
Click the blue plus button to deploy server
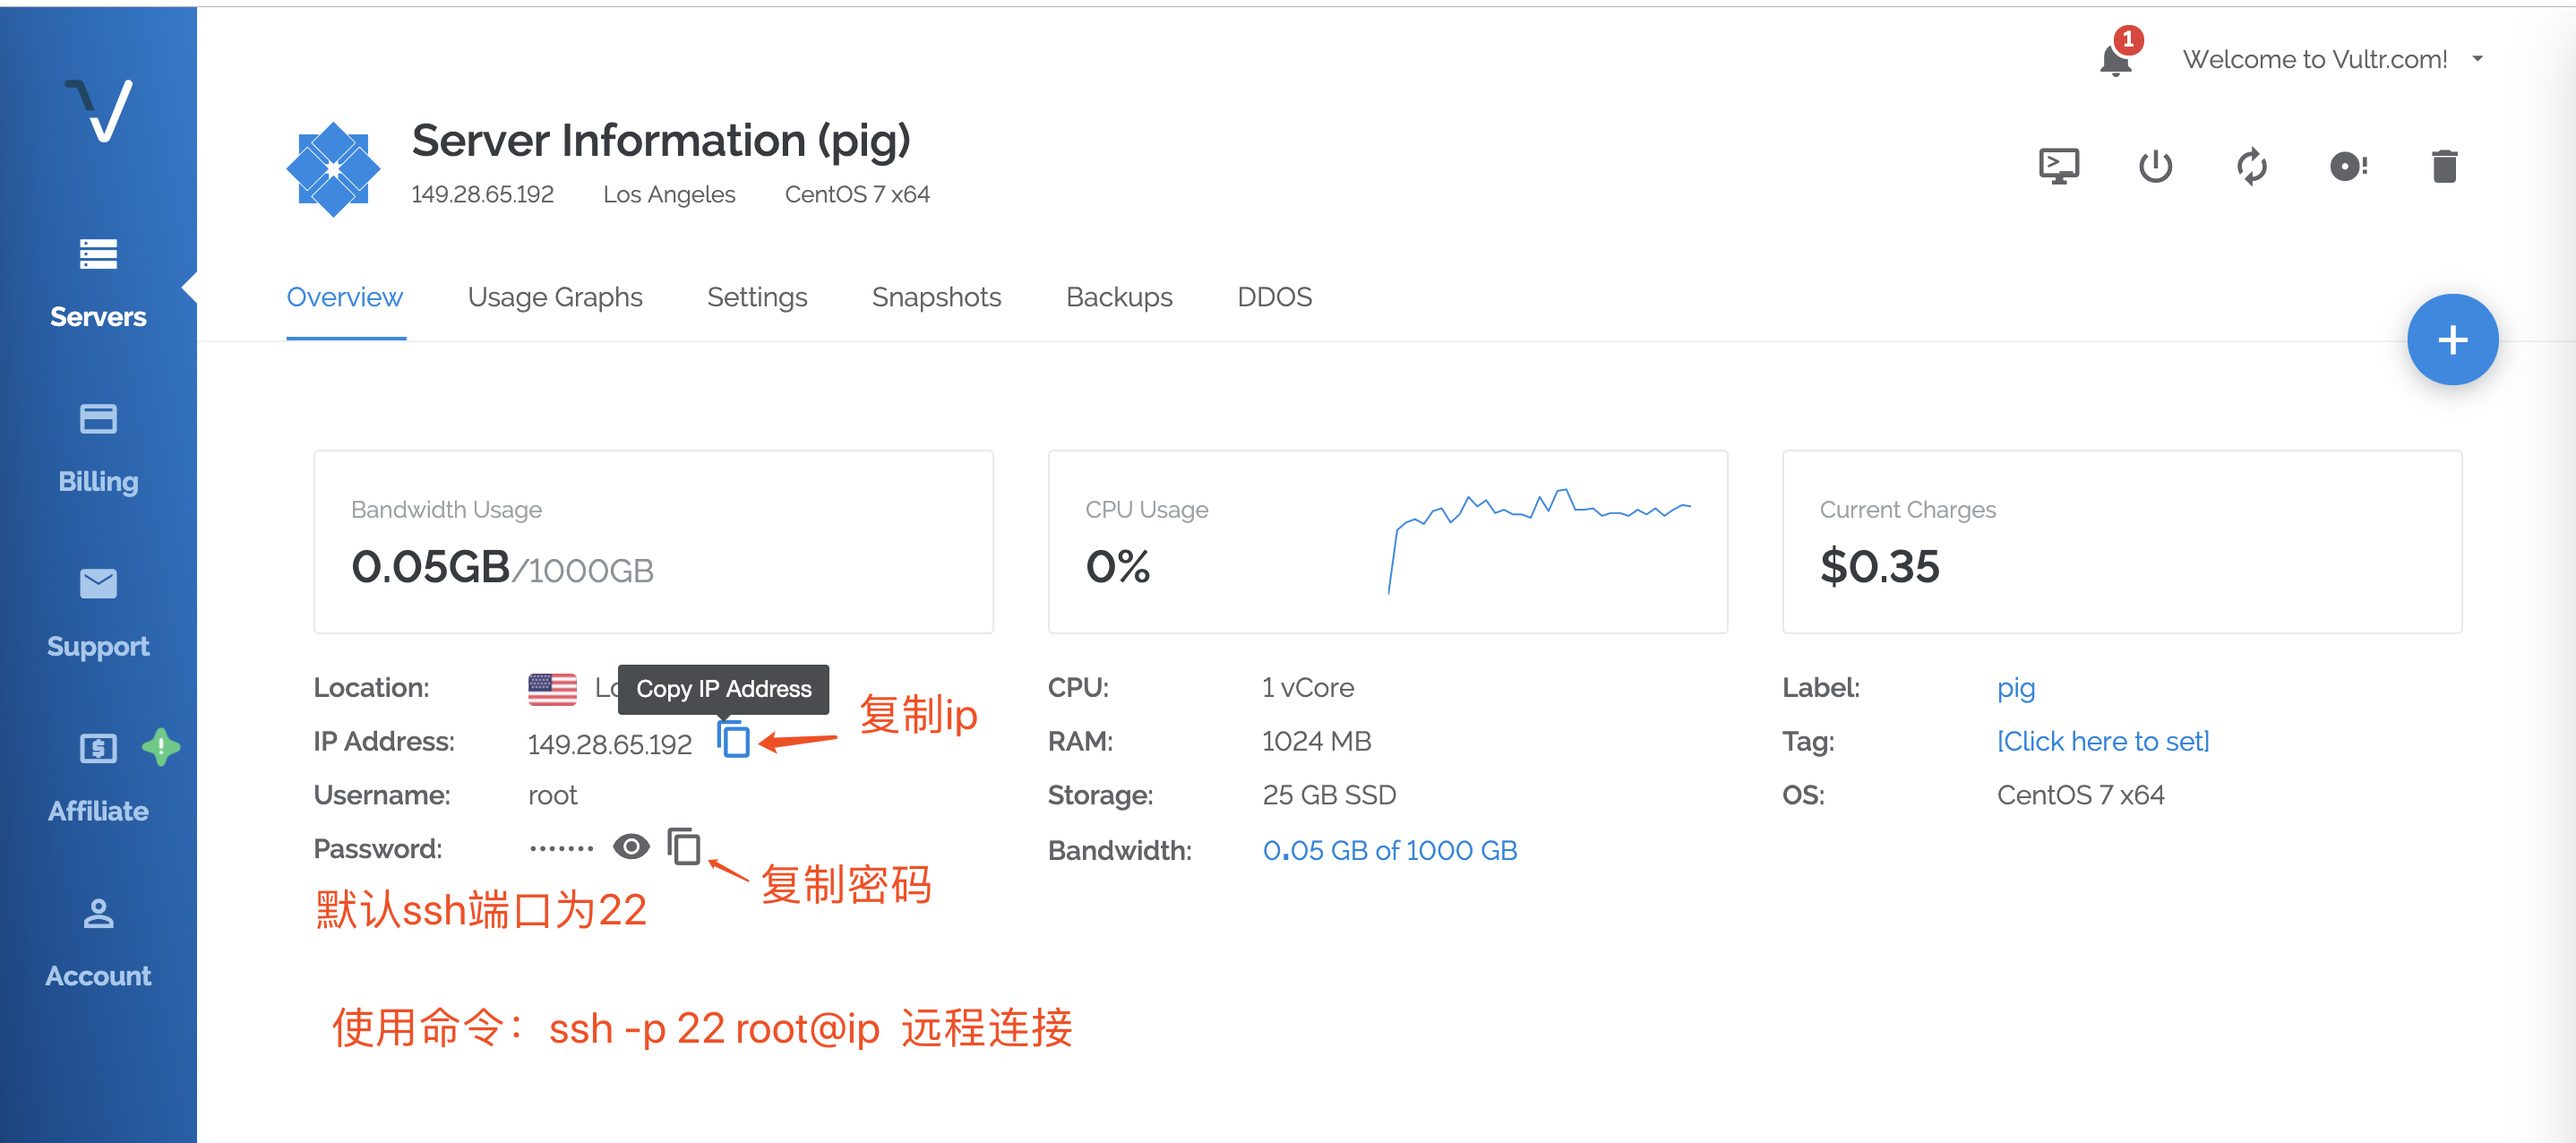pyautogui.click(x=2452, y=340)
